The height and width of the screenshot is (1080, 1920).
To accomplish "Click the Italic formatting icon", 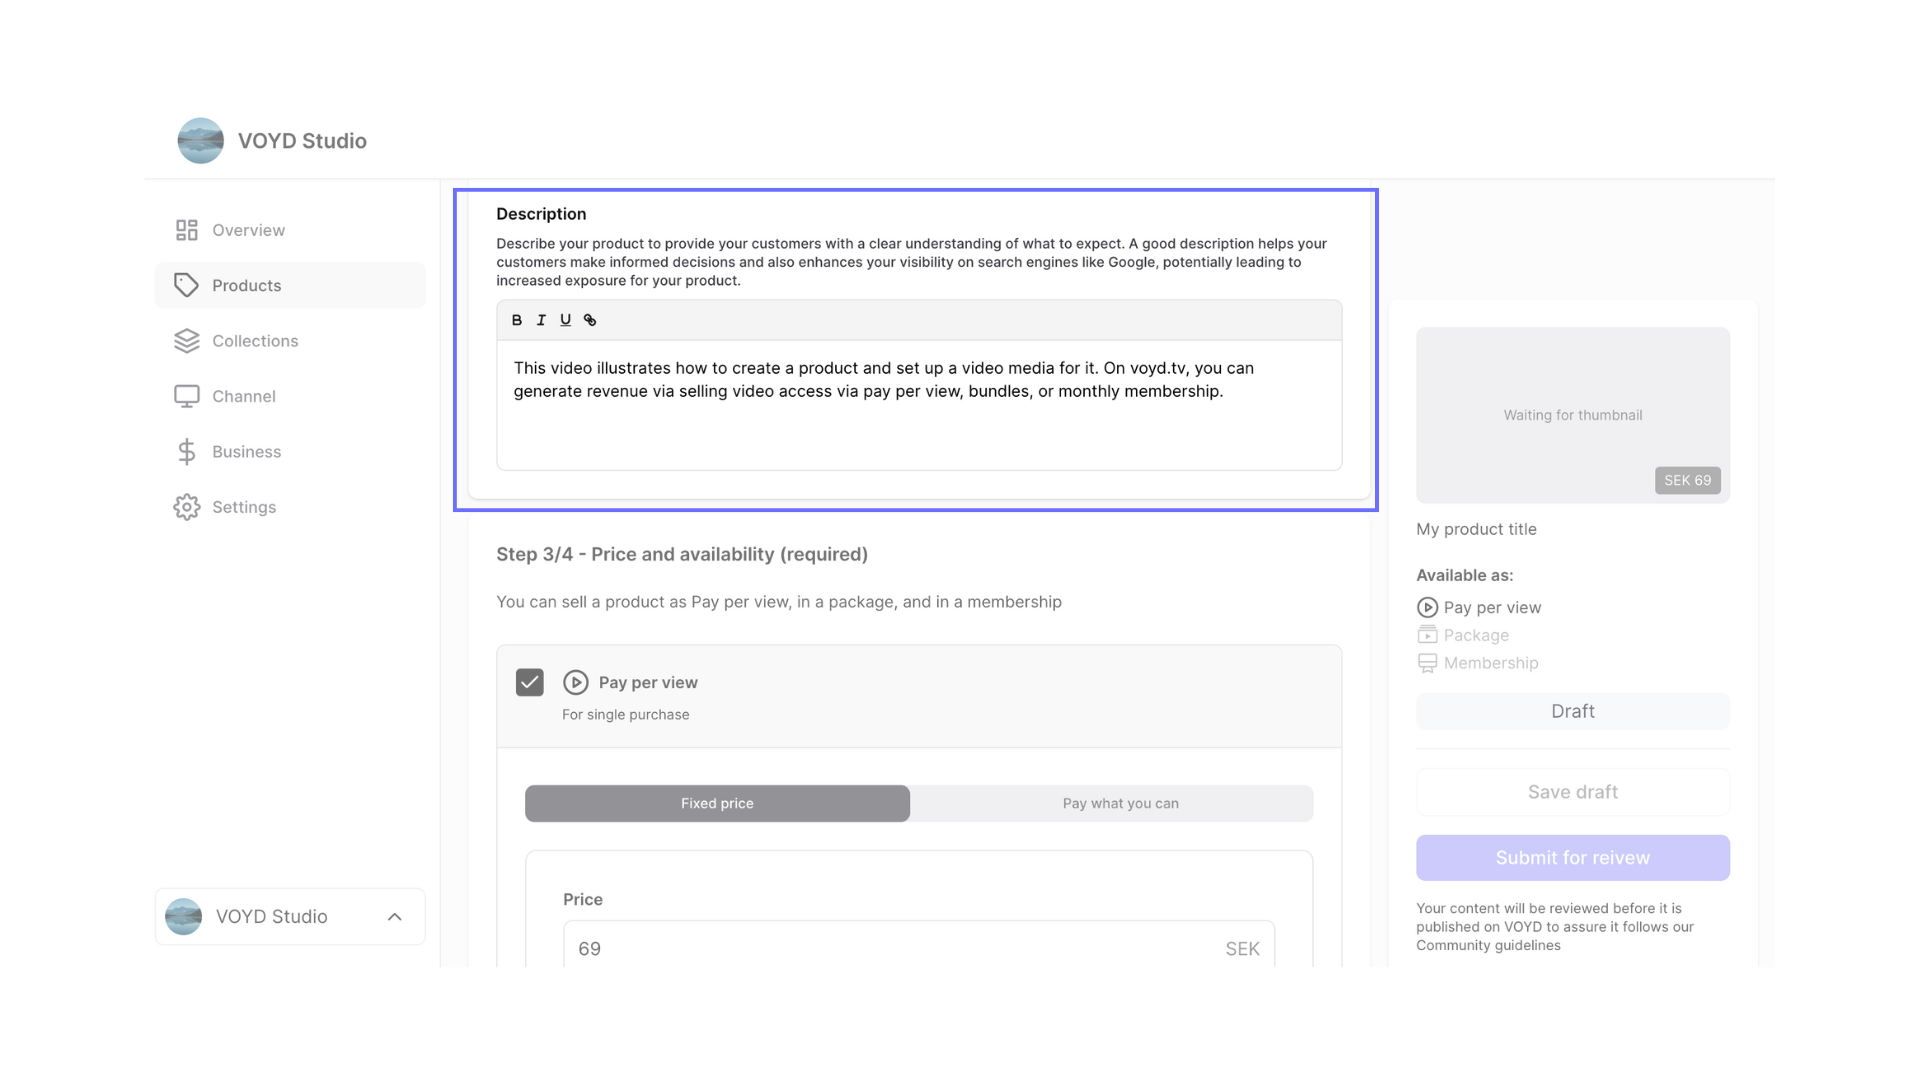I will click(541, 320).
